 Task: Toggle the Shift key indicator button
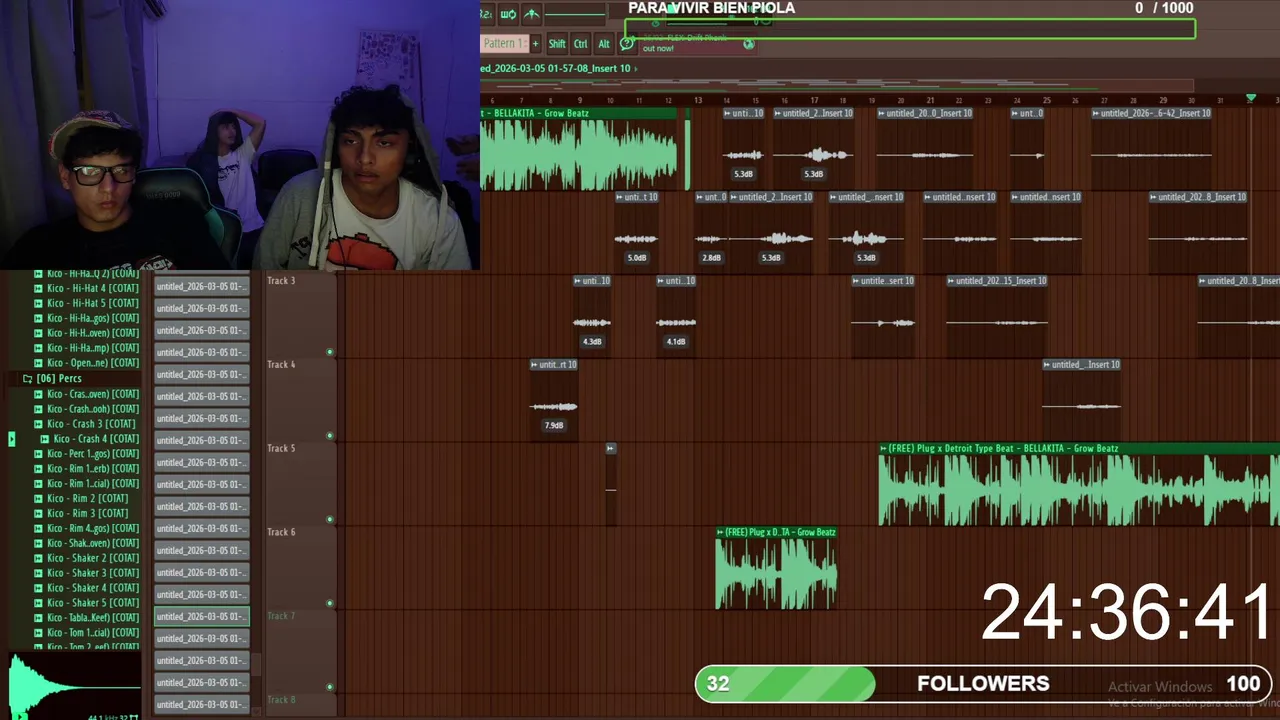557,43
